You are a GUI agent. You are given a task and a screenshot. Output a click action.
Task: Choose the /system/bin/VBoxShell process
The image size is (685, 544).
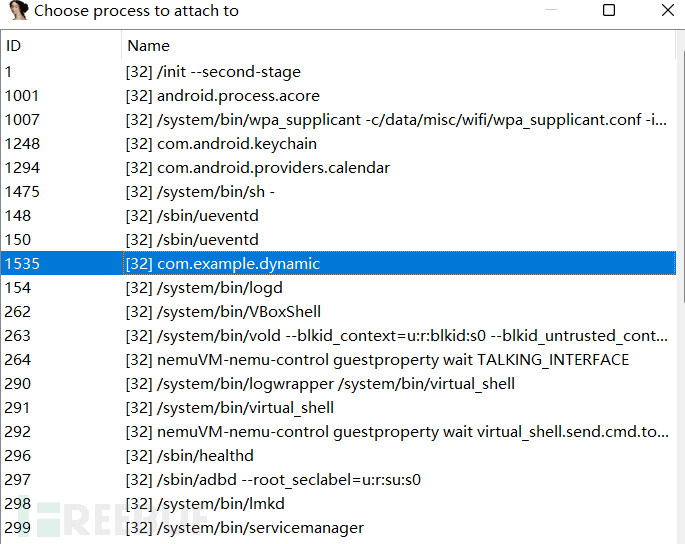point(338,312)
